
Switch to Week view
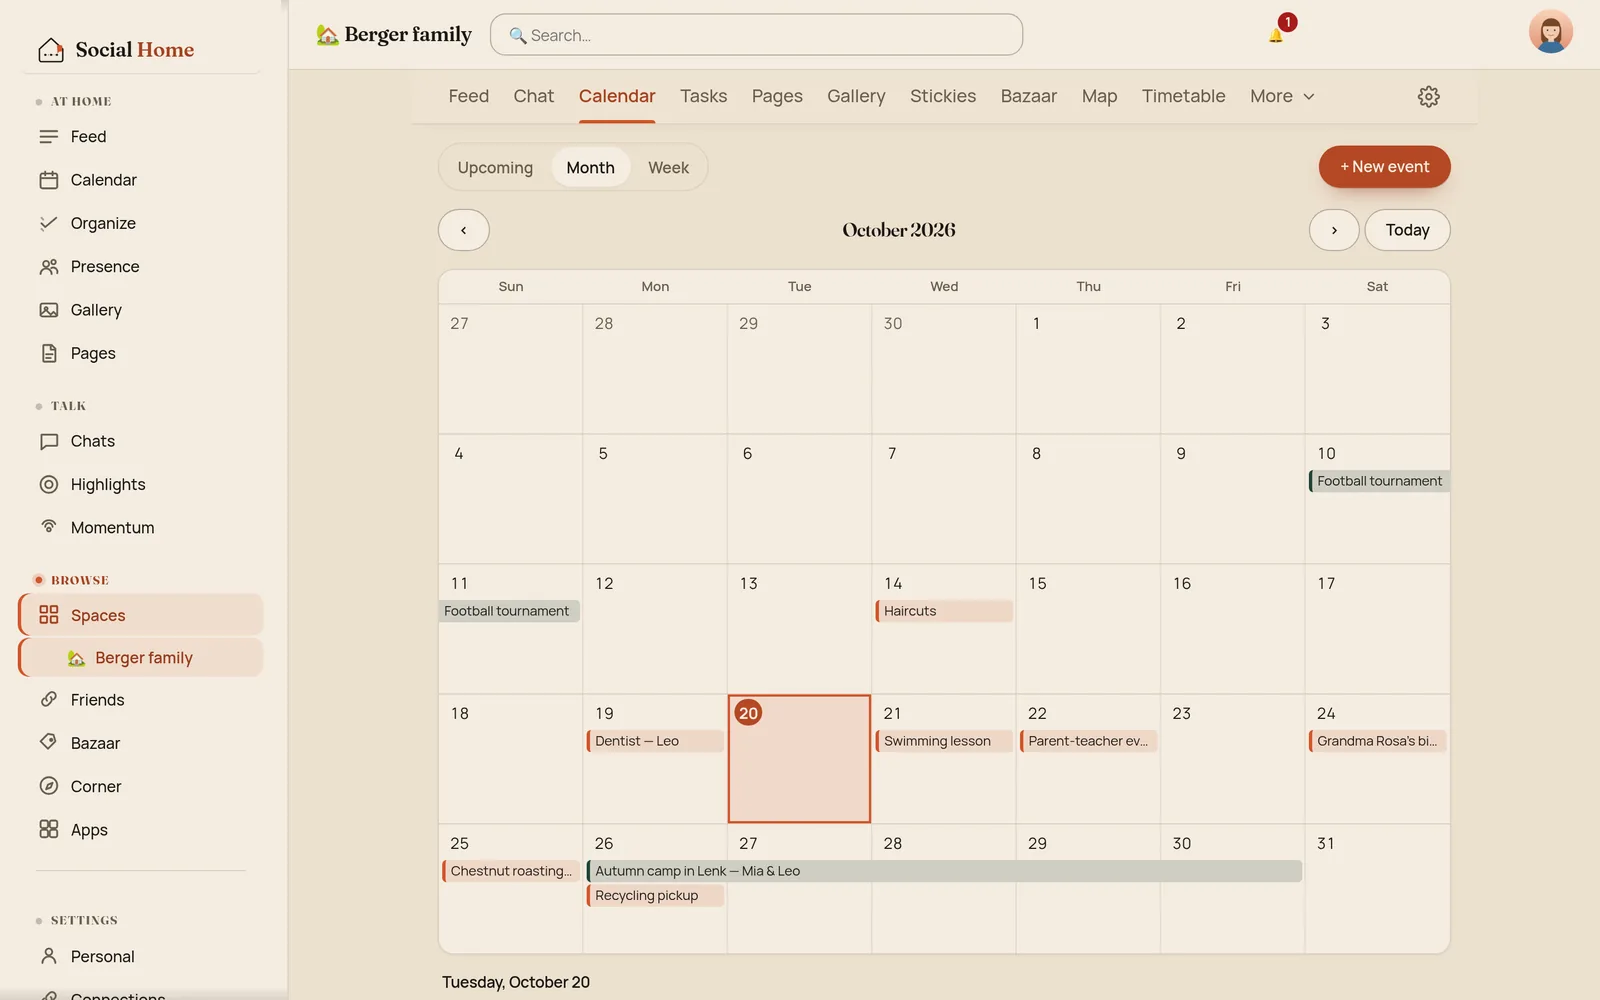coord(668,168)
